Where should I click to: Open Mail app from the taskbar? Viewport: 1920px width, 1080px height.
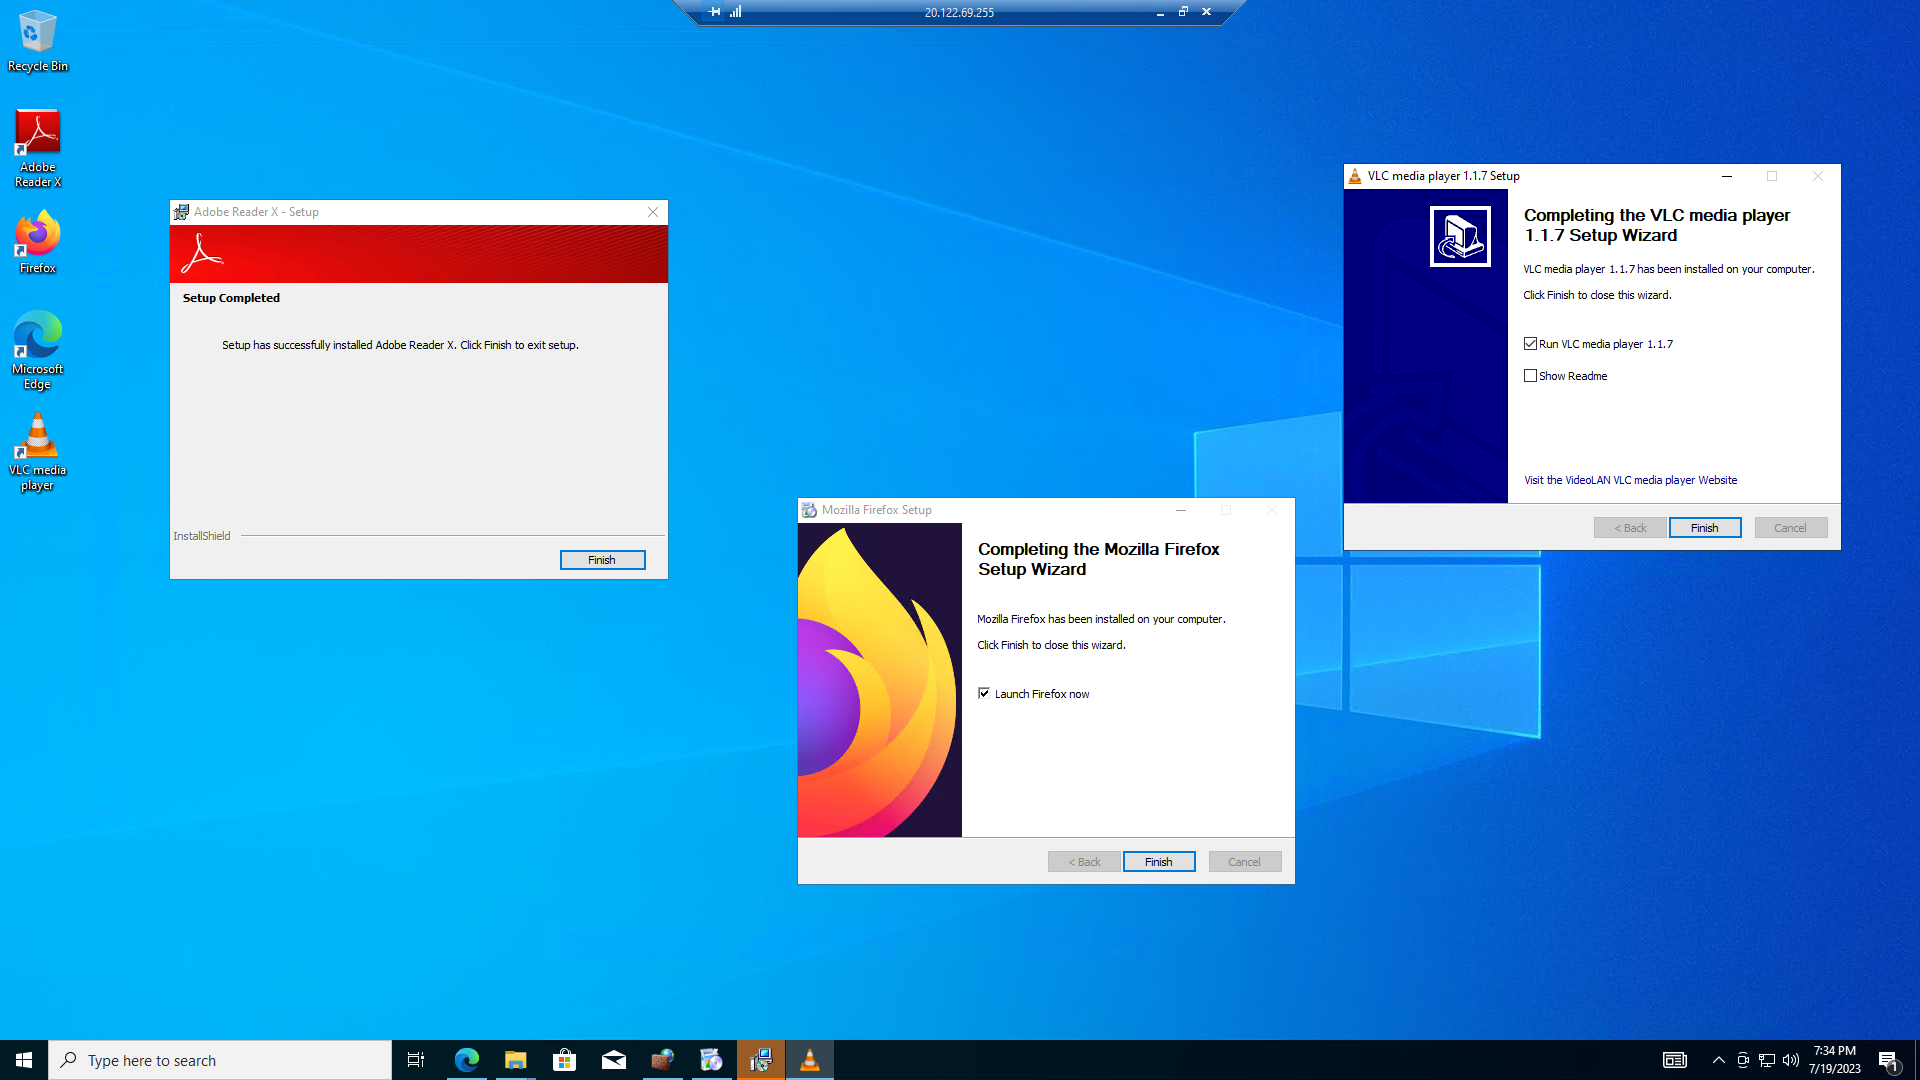tap(613, 1060)
